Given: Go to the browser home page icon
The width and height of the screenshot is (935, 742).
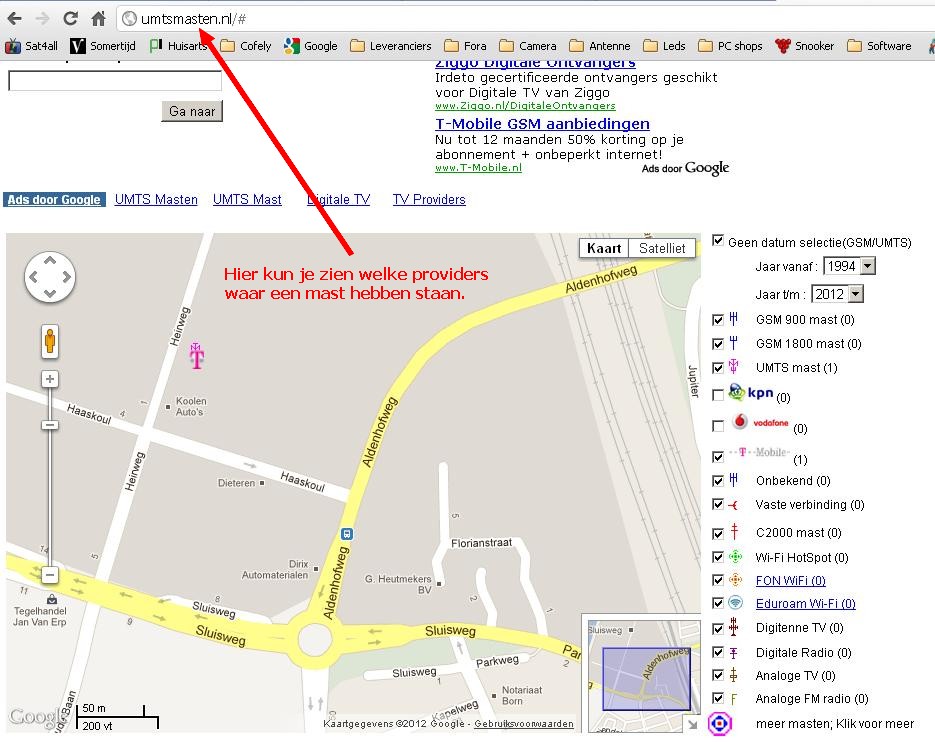Looking at the screenshot, I should point(98,18).
